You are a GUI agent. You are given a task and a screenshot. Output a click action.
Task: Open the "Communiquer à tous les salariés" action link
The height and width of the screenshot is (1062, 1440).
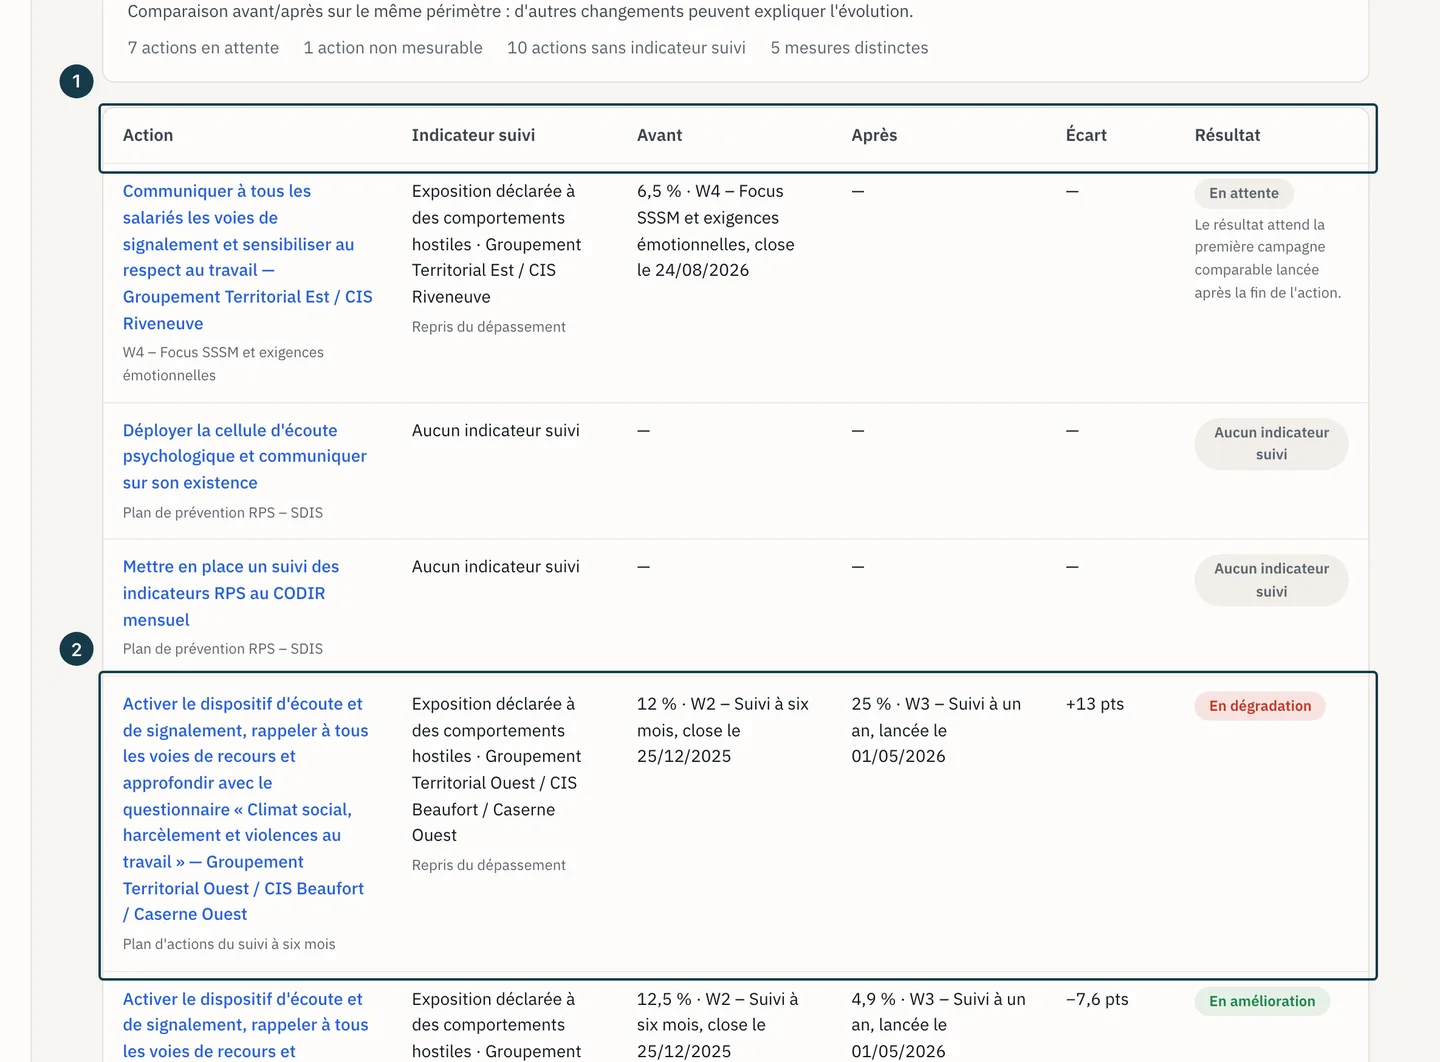tap(247, 257)
